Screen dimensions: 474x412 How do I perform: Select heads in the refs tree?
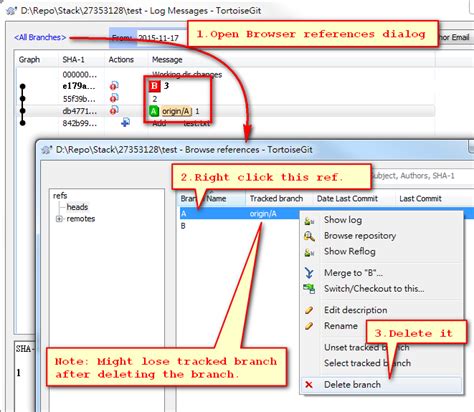click(x=77, y=207)
